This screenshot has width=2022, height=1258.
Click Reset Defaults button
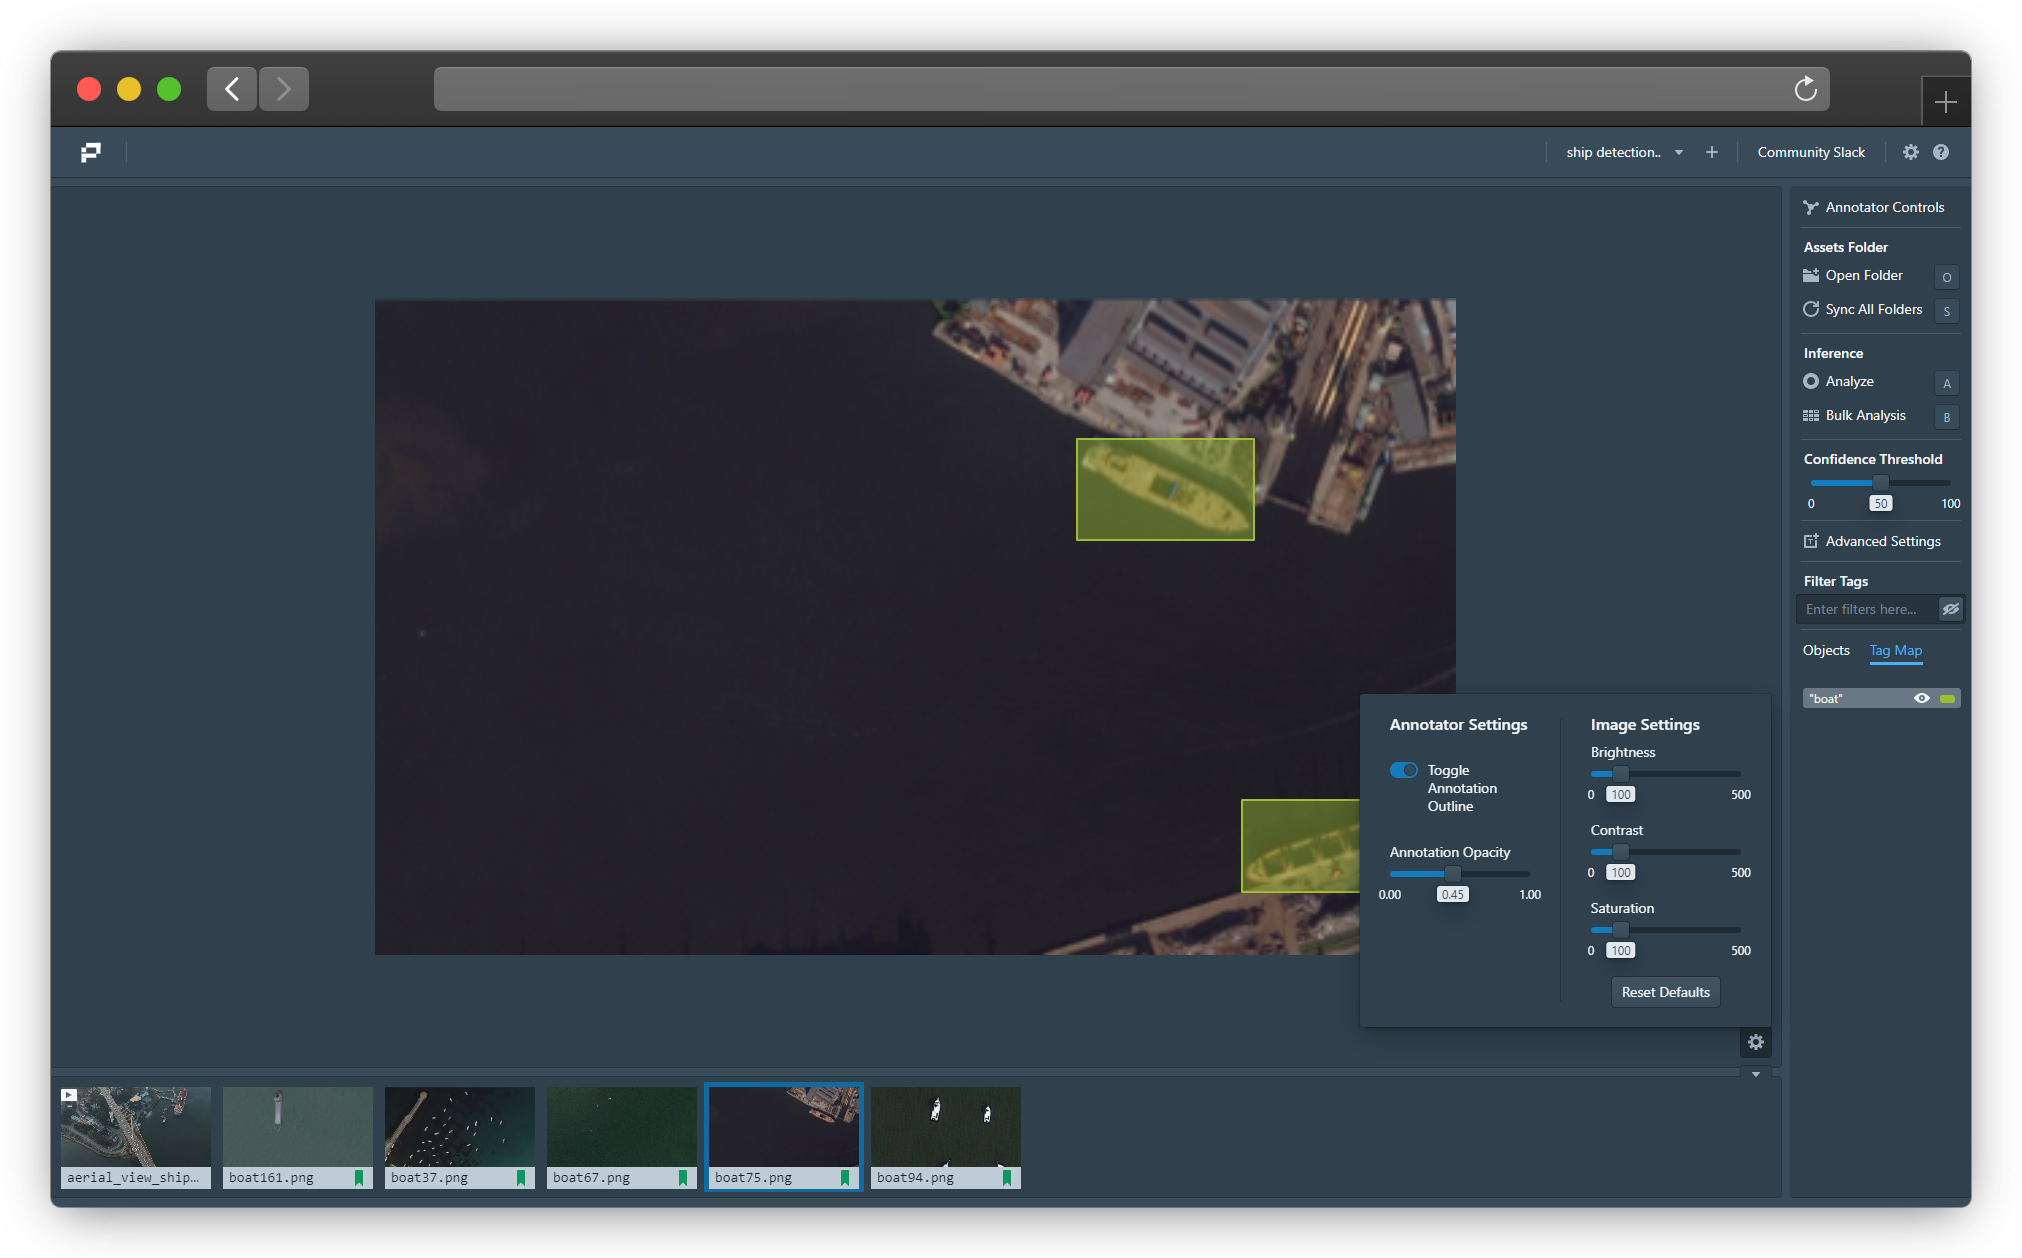(x=1666, y=992)
